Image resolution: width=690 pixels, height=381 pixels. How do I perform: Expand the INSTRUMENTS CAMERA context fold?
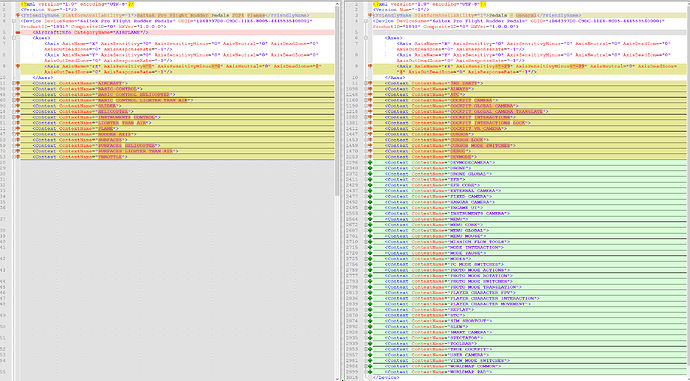(366, 213)
